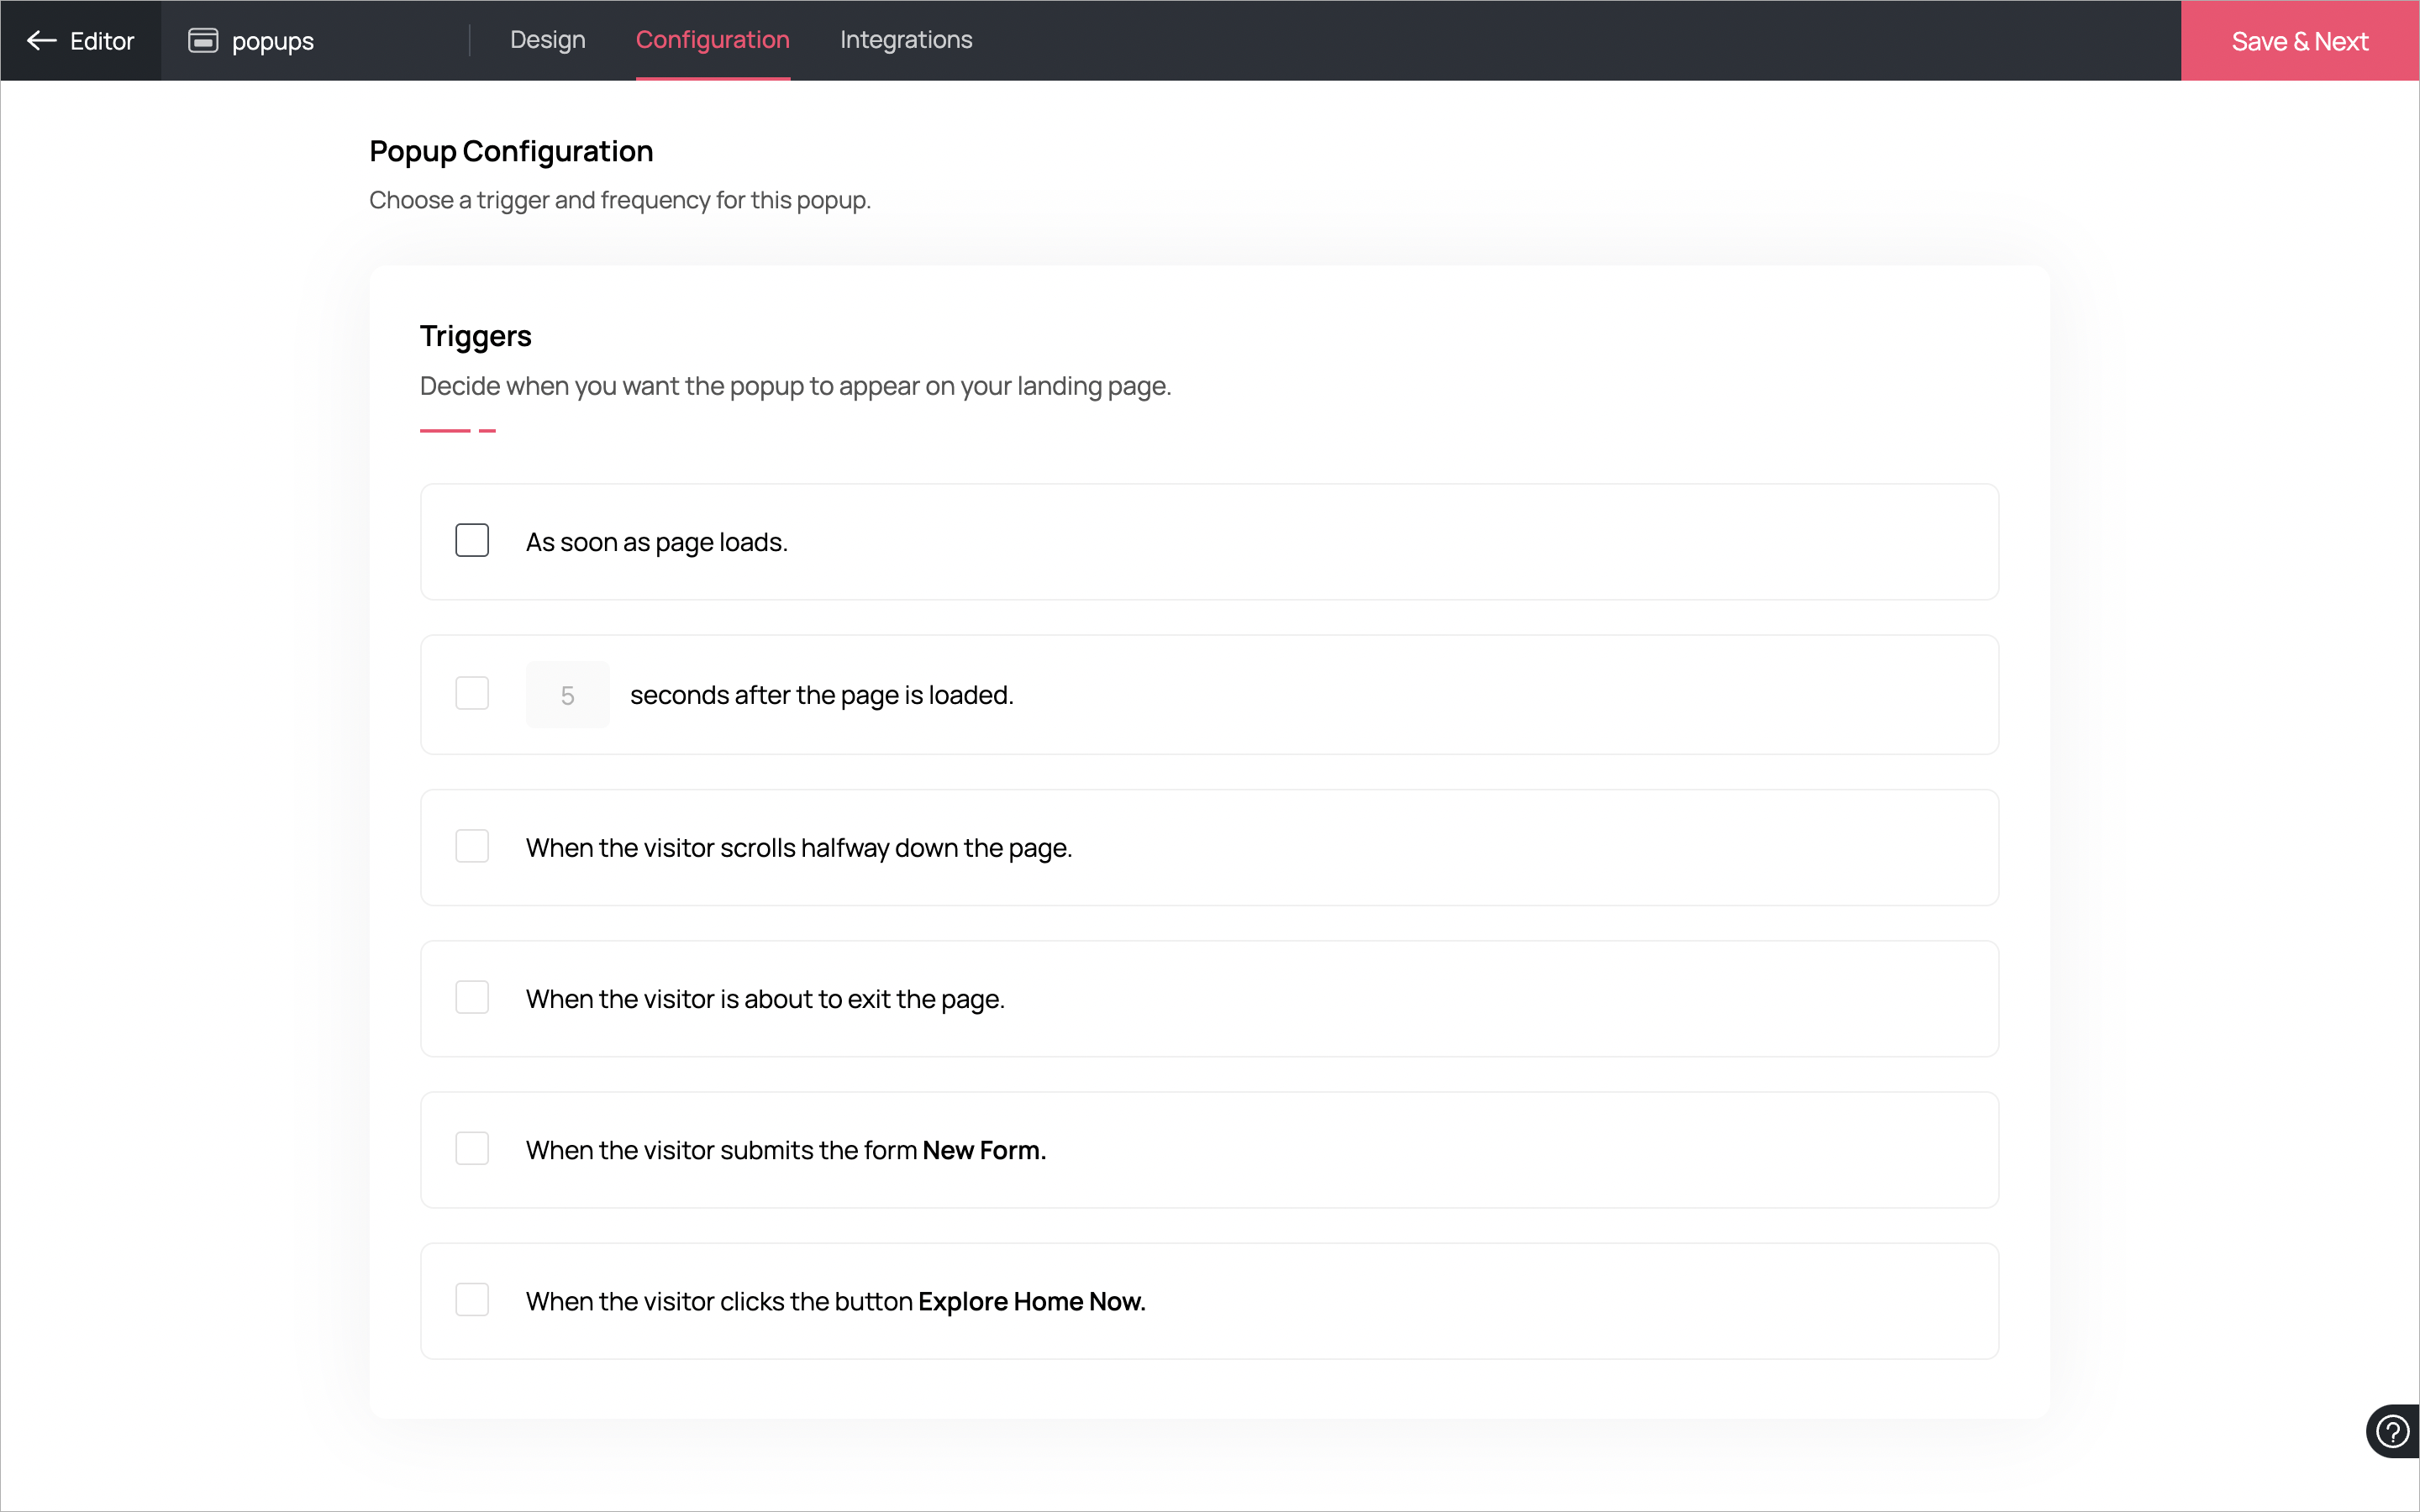Screen dimensions: 2420x1512
Task: Enable 'As soon as page loads' checkbox
Action: click(x=472, y=541)
